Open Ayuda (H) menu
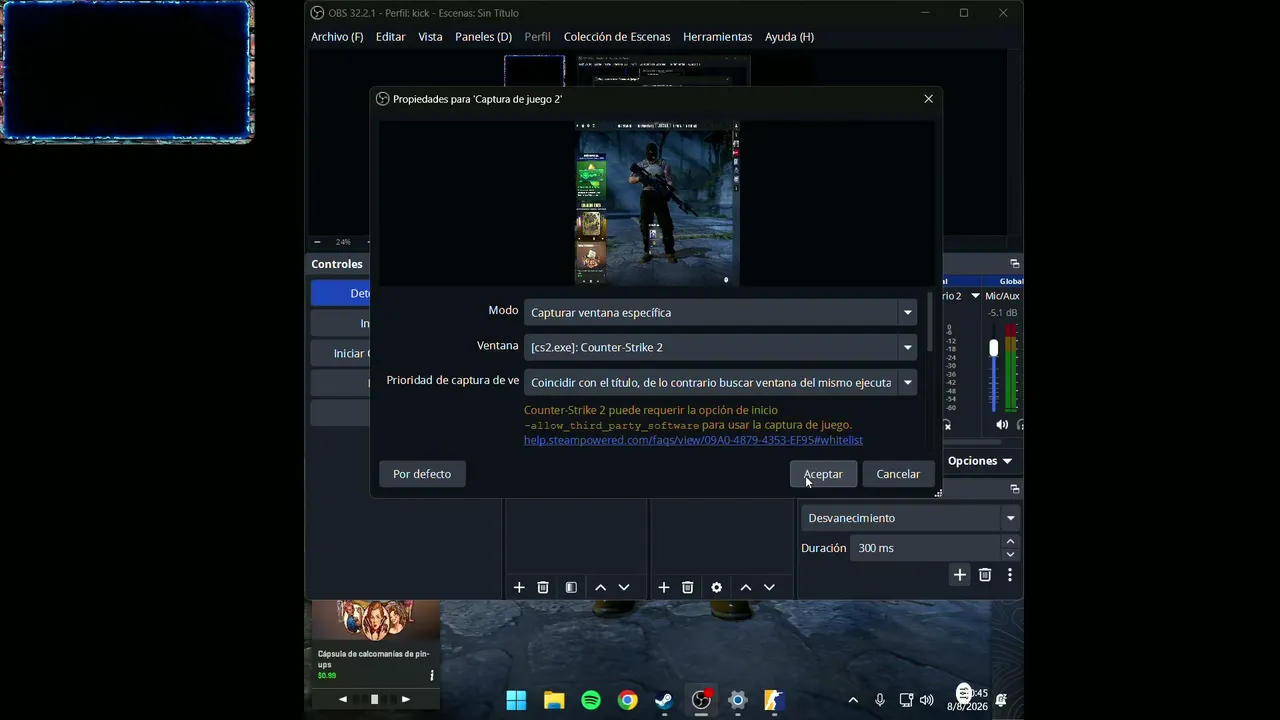 (789, 37)
